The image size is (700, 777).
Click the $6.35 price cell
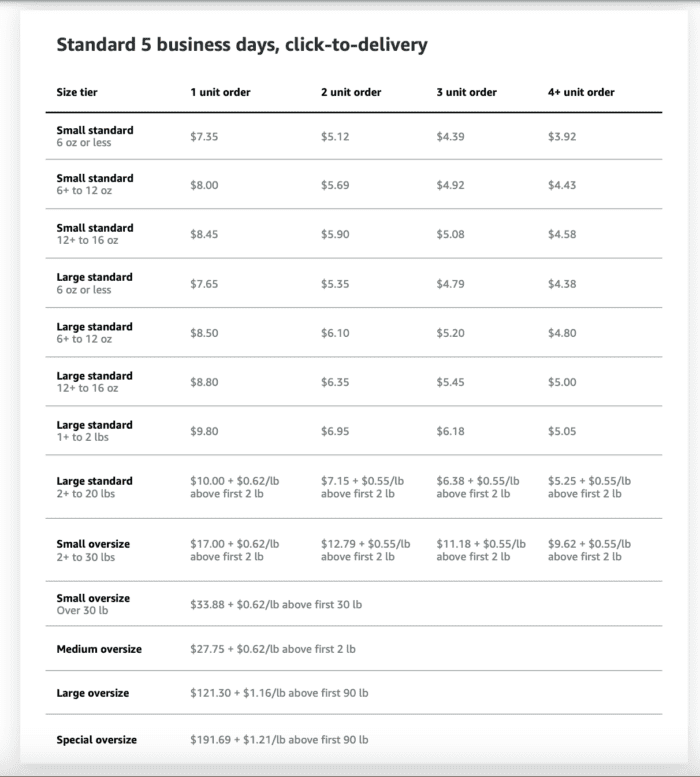335,382
